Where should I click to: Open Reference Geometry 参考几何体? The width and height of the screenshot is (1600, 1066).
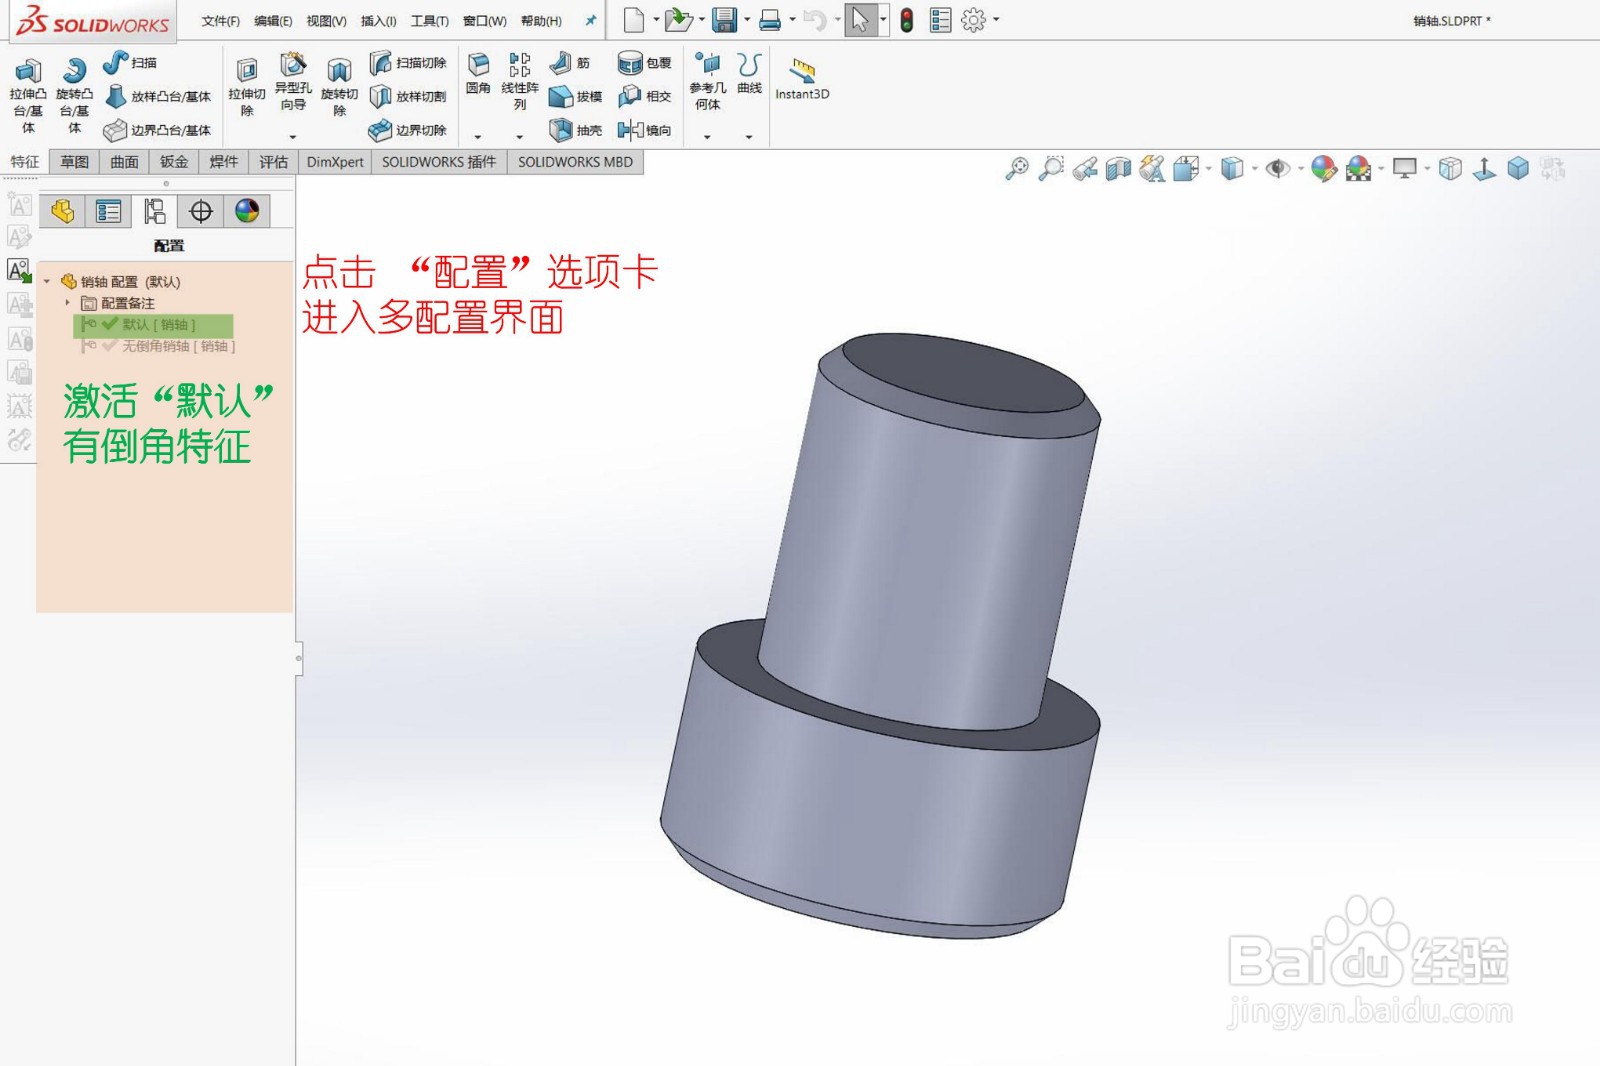(708, 81)
